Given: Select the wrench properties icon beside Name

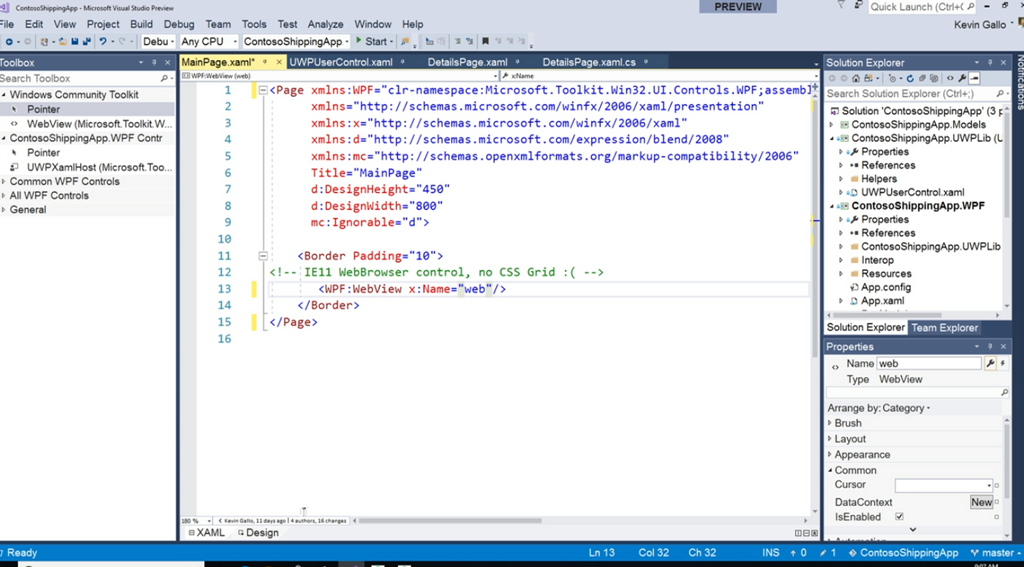Looking at the screenshot, I should tap(990, 364).
